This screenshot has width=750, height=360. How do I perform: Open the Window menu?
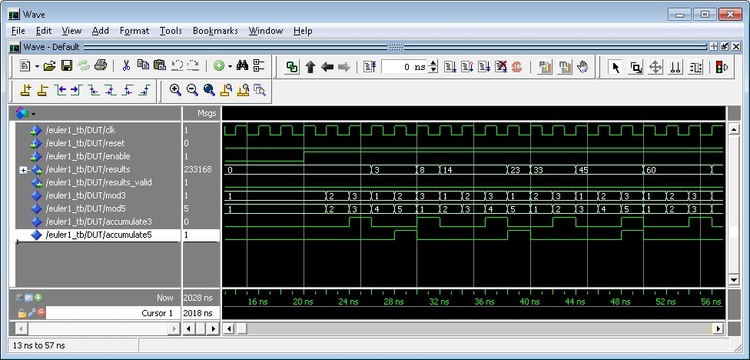tap(265, 31)
